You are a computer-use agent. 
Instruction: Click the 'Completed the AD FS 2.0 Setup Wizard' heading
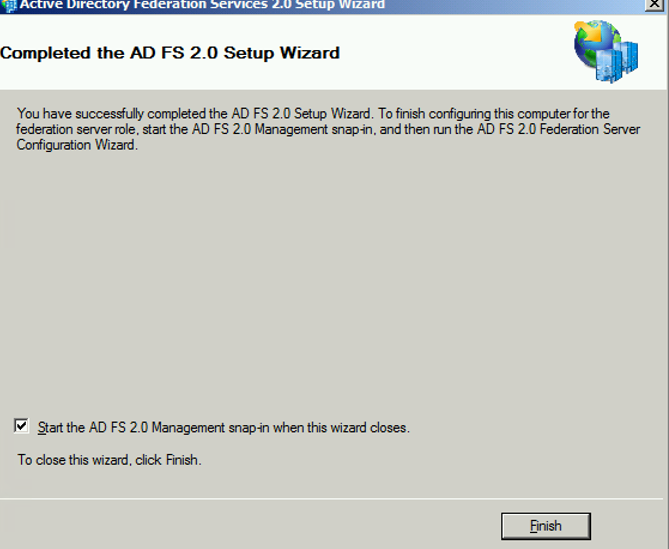coord(170,52)
